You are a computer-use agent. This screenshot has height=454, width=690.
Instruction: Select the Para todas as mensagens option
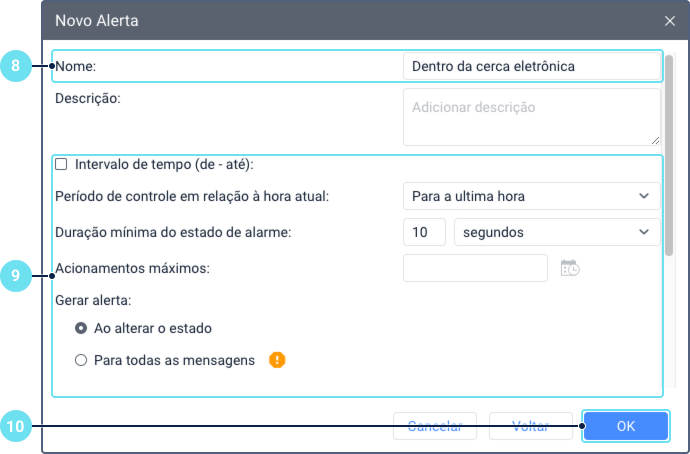click(x=81, y=360)
